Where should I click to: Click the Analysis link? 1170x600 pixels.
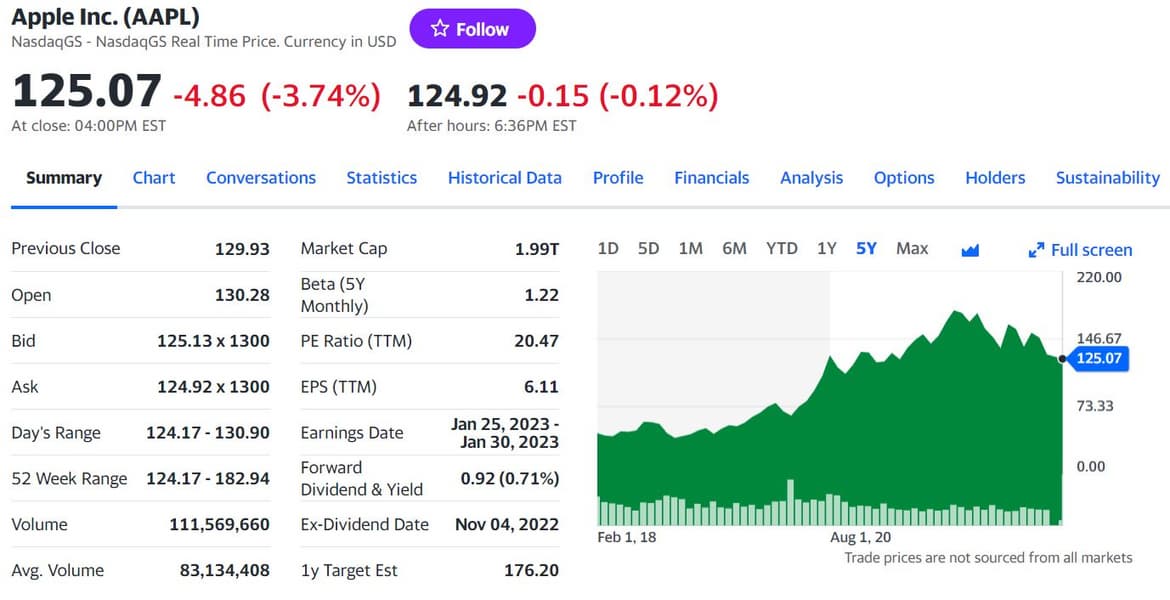(812, 178)
